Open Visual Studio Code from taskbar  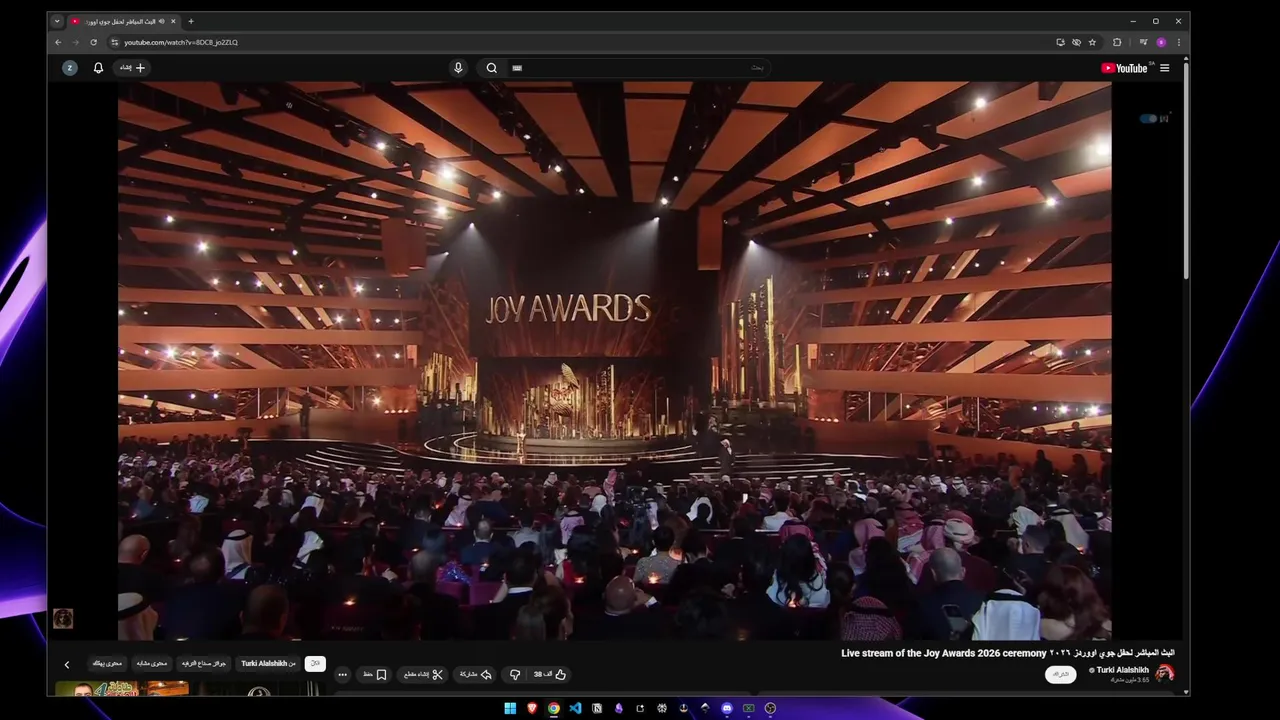pos(575,708)
